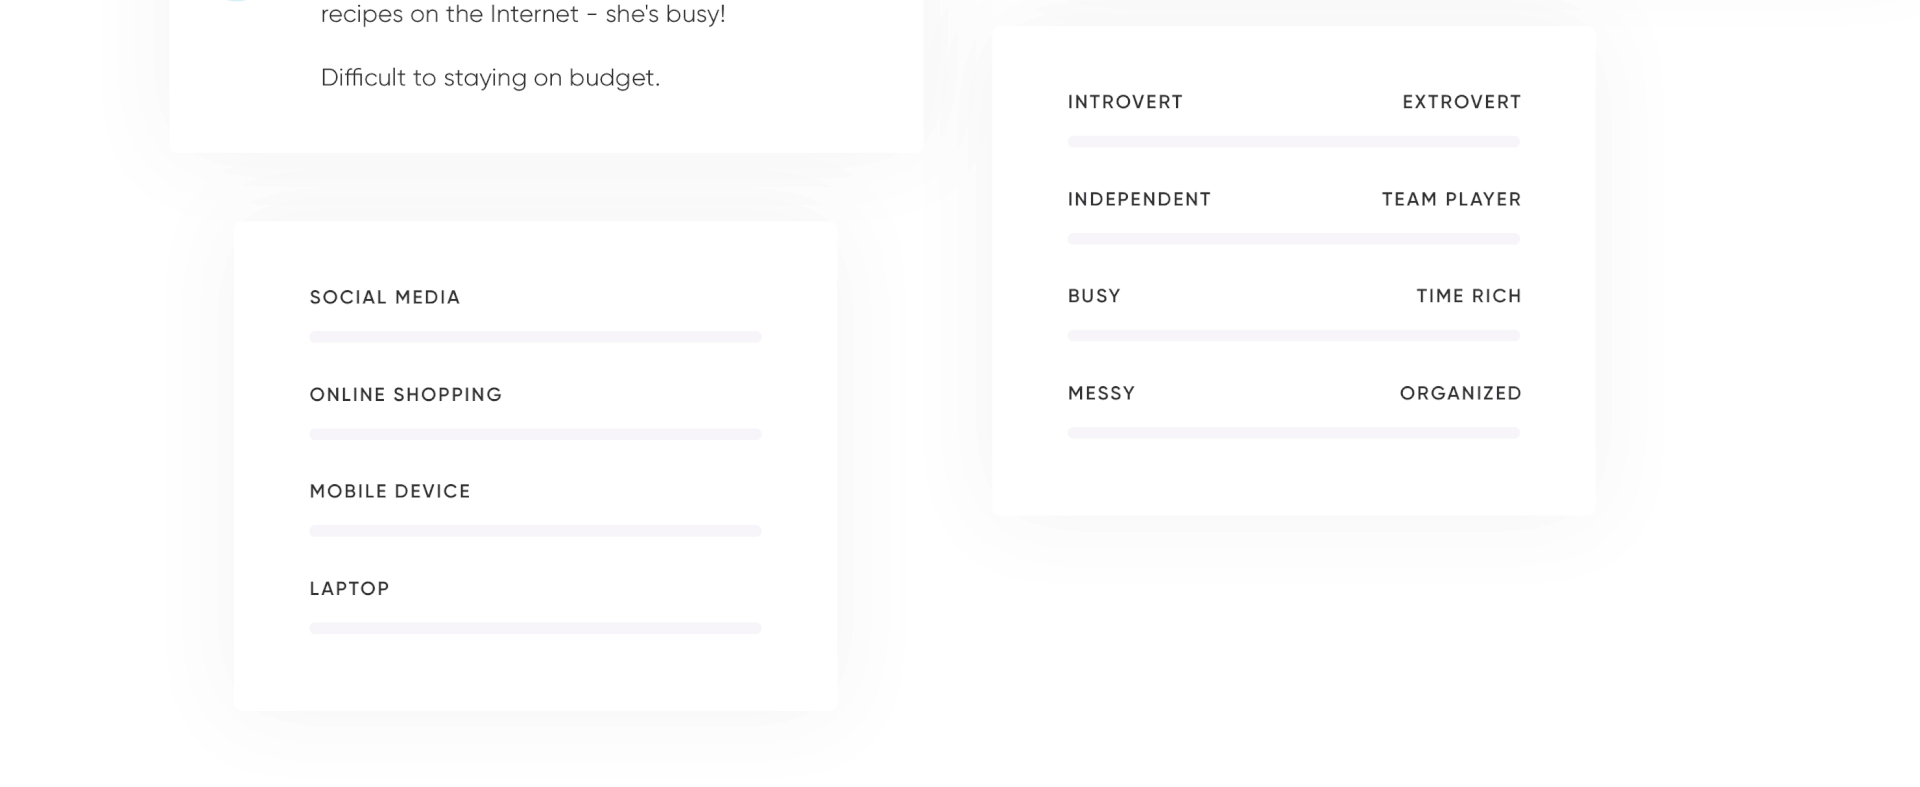Click the TIME RICH label
The image size is (1920, 787).
1468,296
